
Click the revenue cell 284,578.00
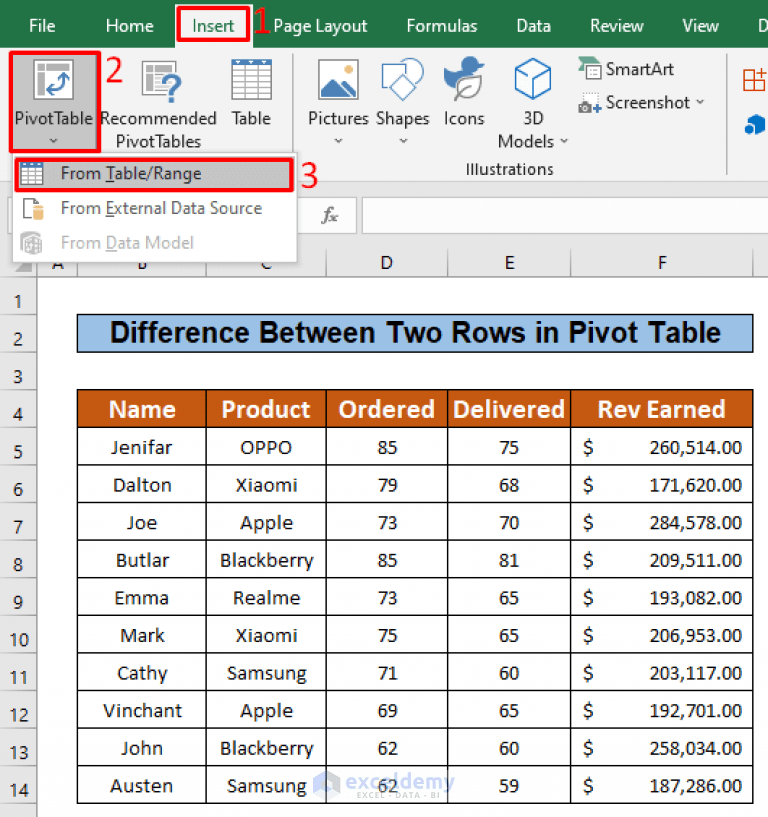(x=662, y=522)
